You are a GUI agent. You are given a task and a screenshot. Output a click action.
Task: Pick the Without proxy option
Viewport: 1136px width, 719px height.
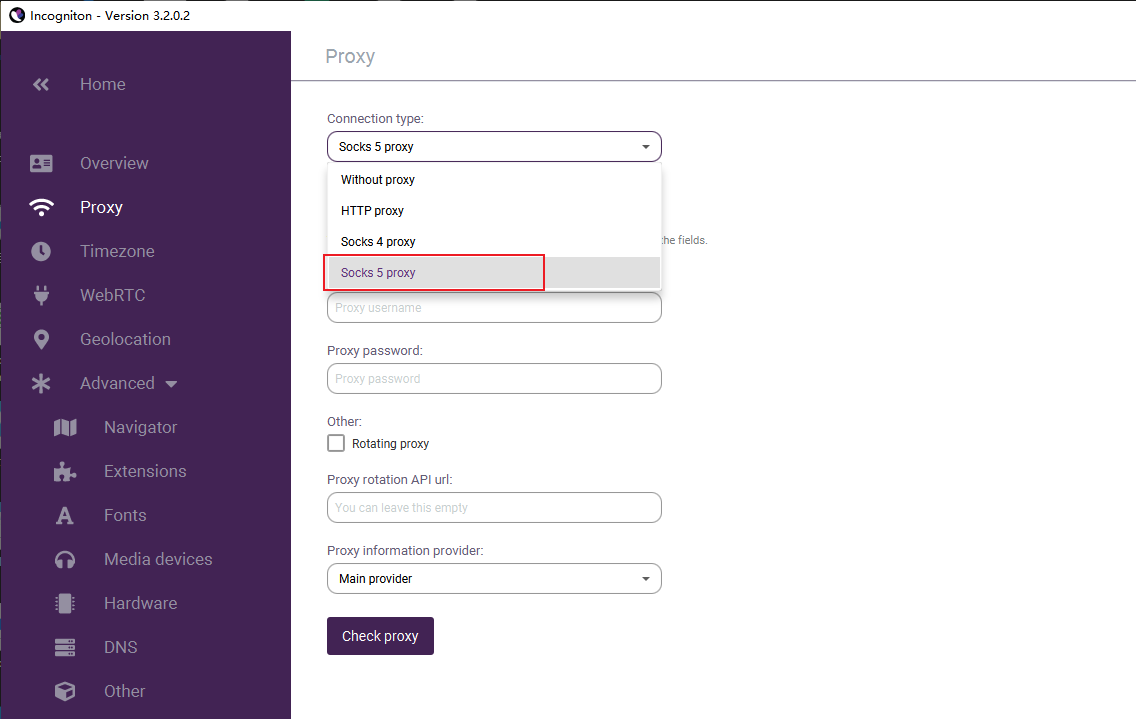[378, 180]
